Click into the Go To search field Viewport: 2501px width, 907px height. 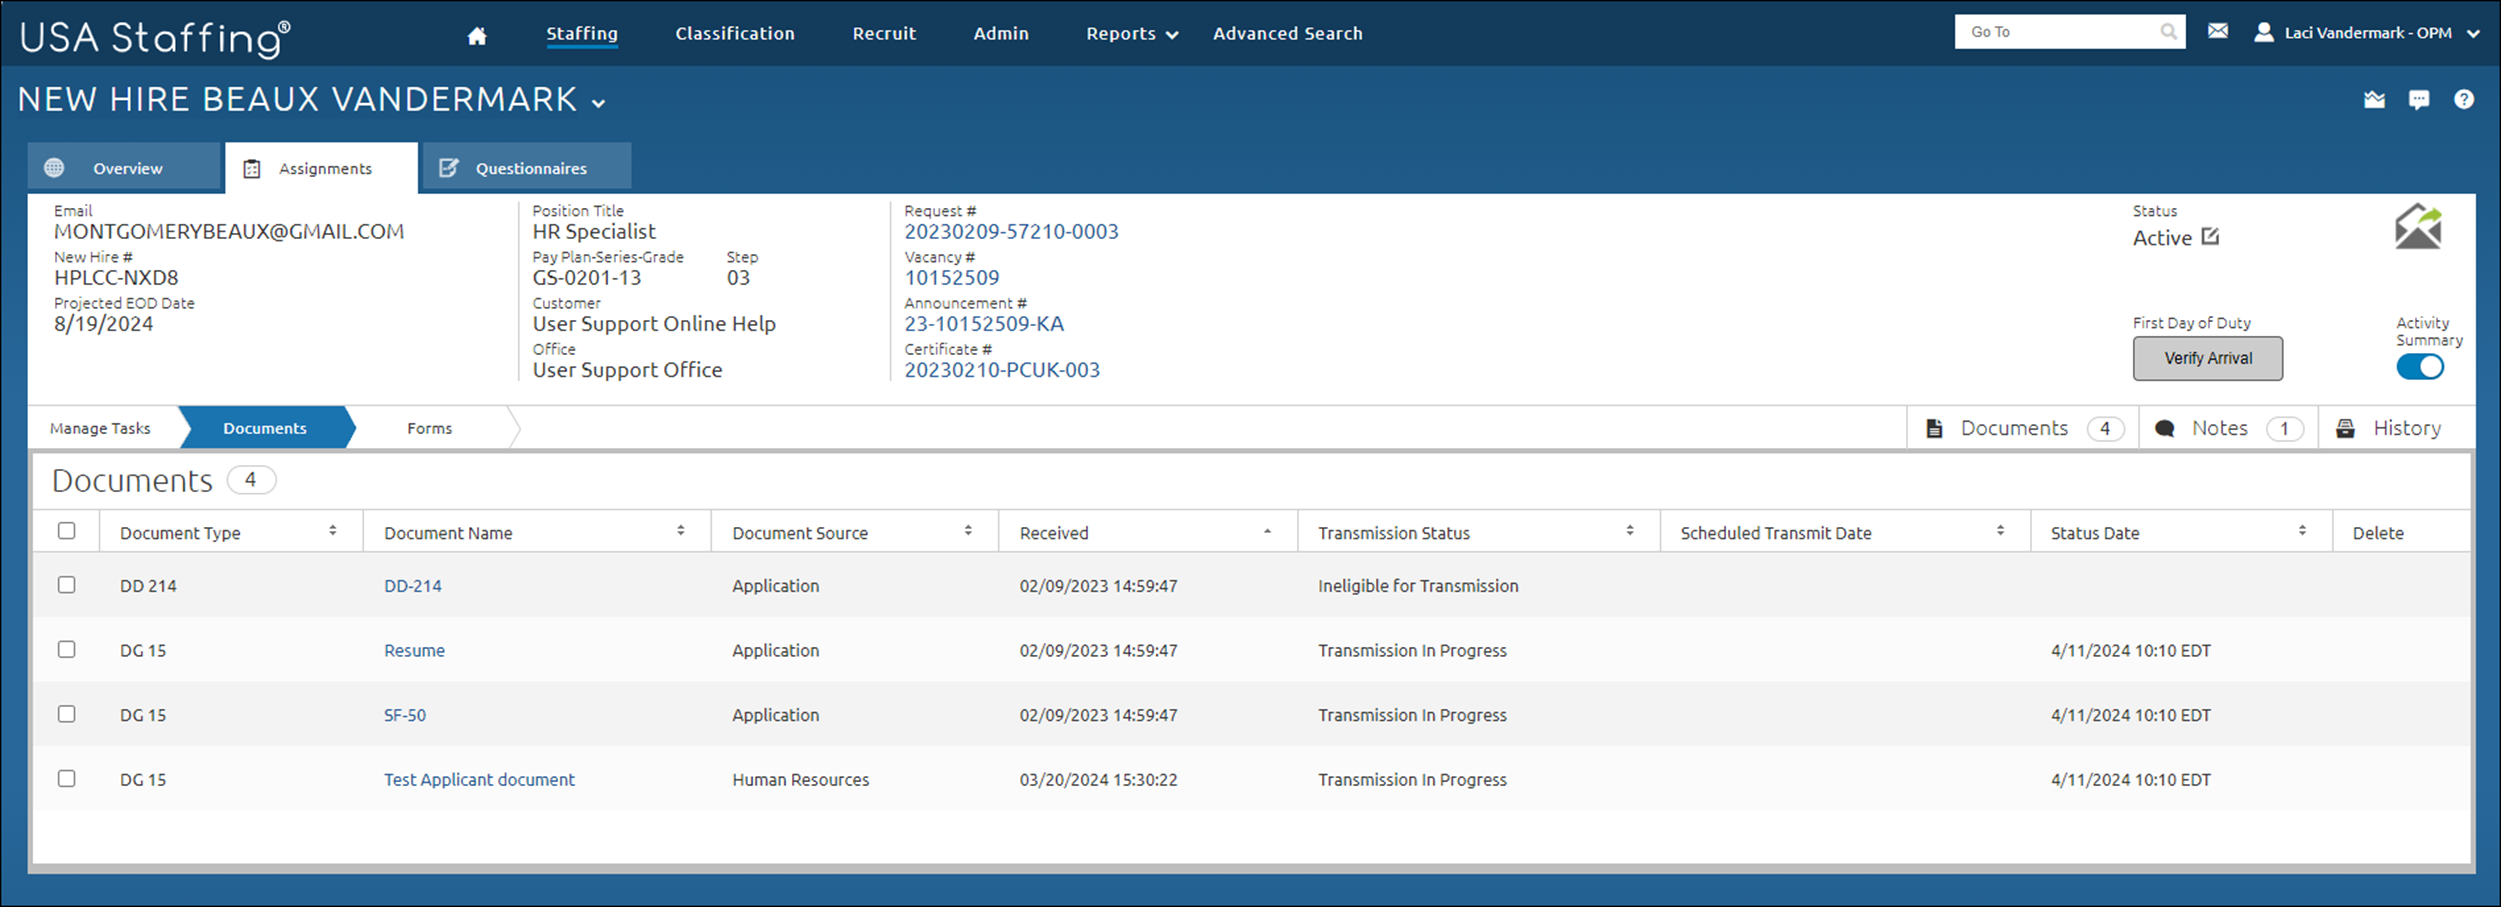pyautogui.click(x=2055, y=32)
